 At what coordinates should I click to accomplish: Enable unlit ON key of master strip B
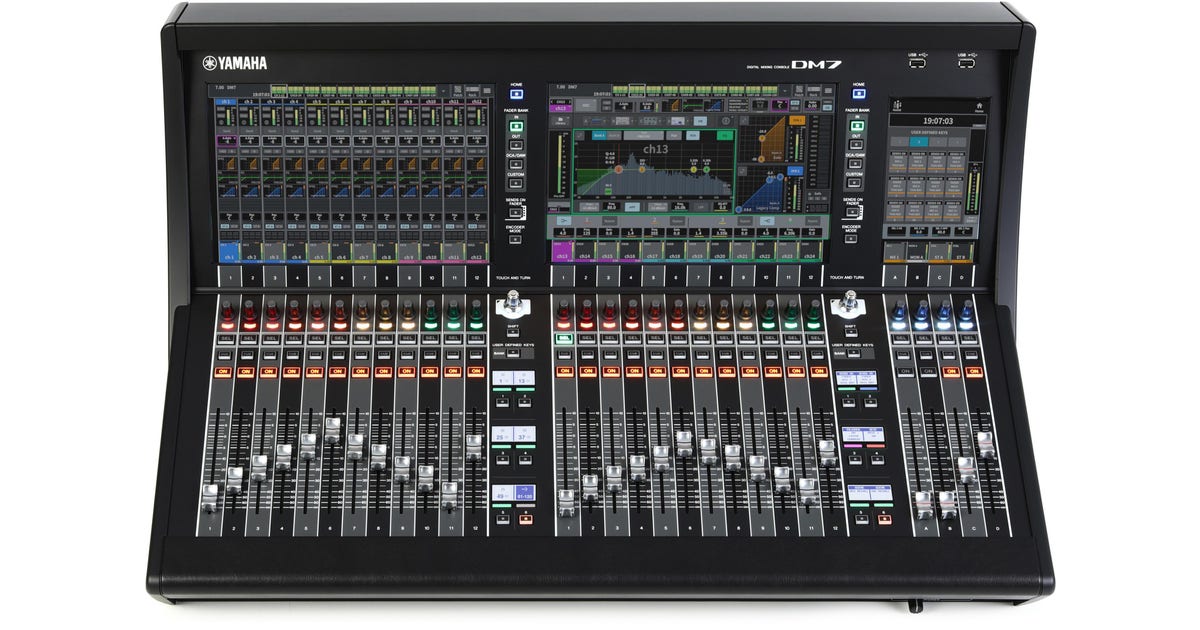tap(928, 372)
